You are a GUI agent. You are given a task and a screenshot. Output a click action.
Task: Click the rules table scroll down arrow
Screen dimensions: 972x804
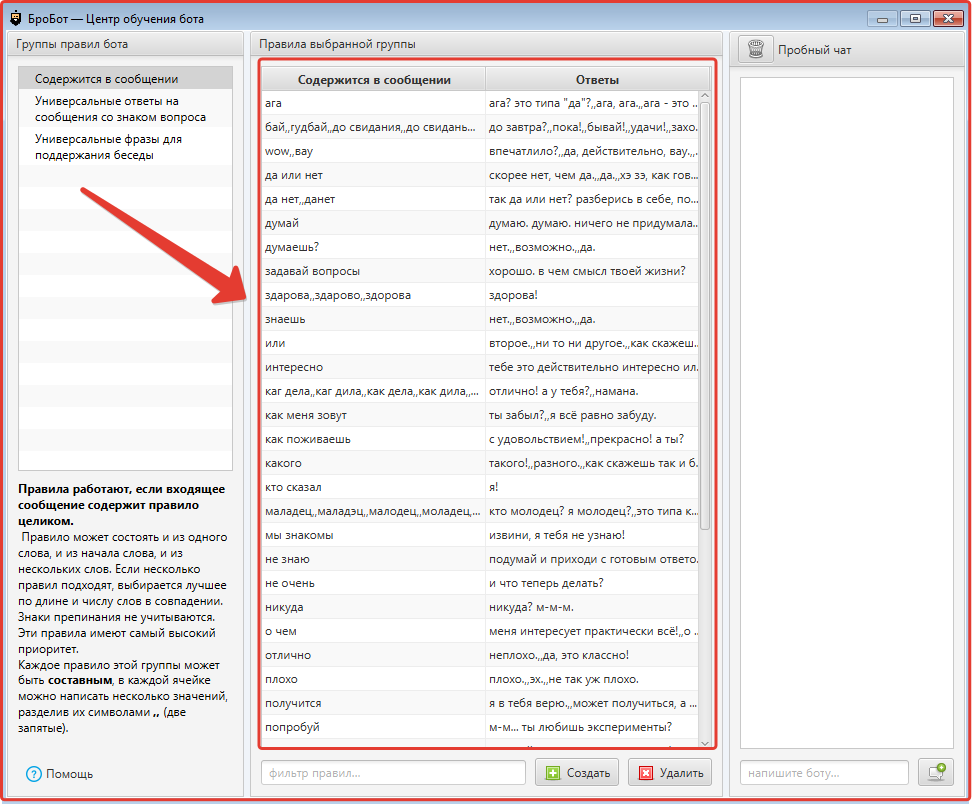pyautogui.click(x=705, y=742)
